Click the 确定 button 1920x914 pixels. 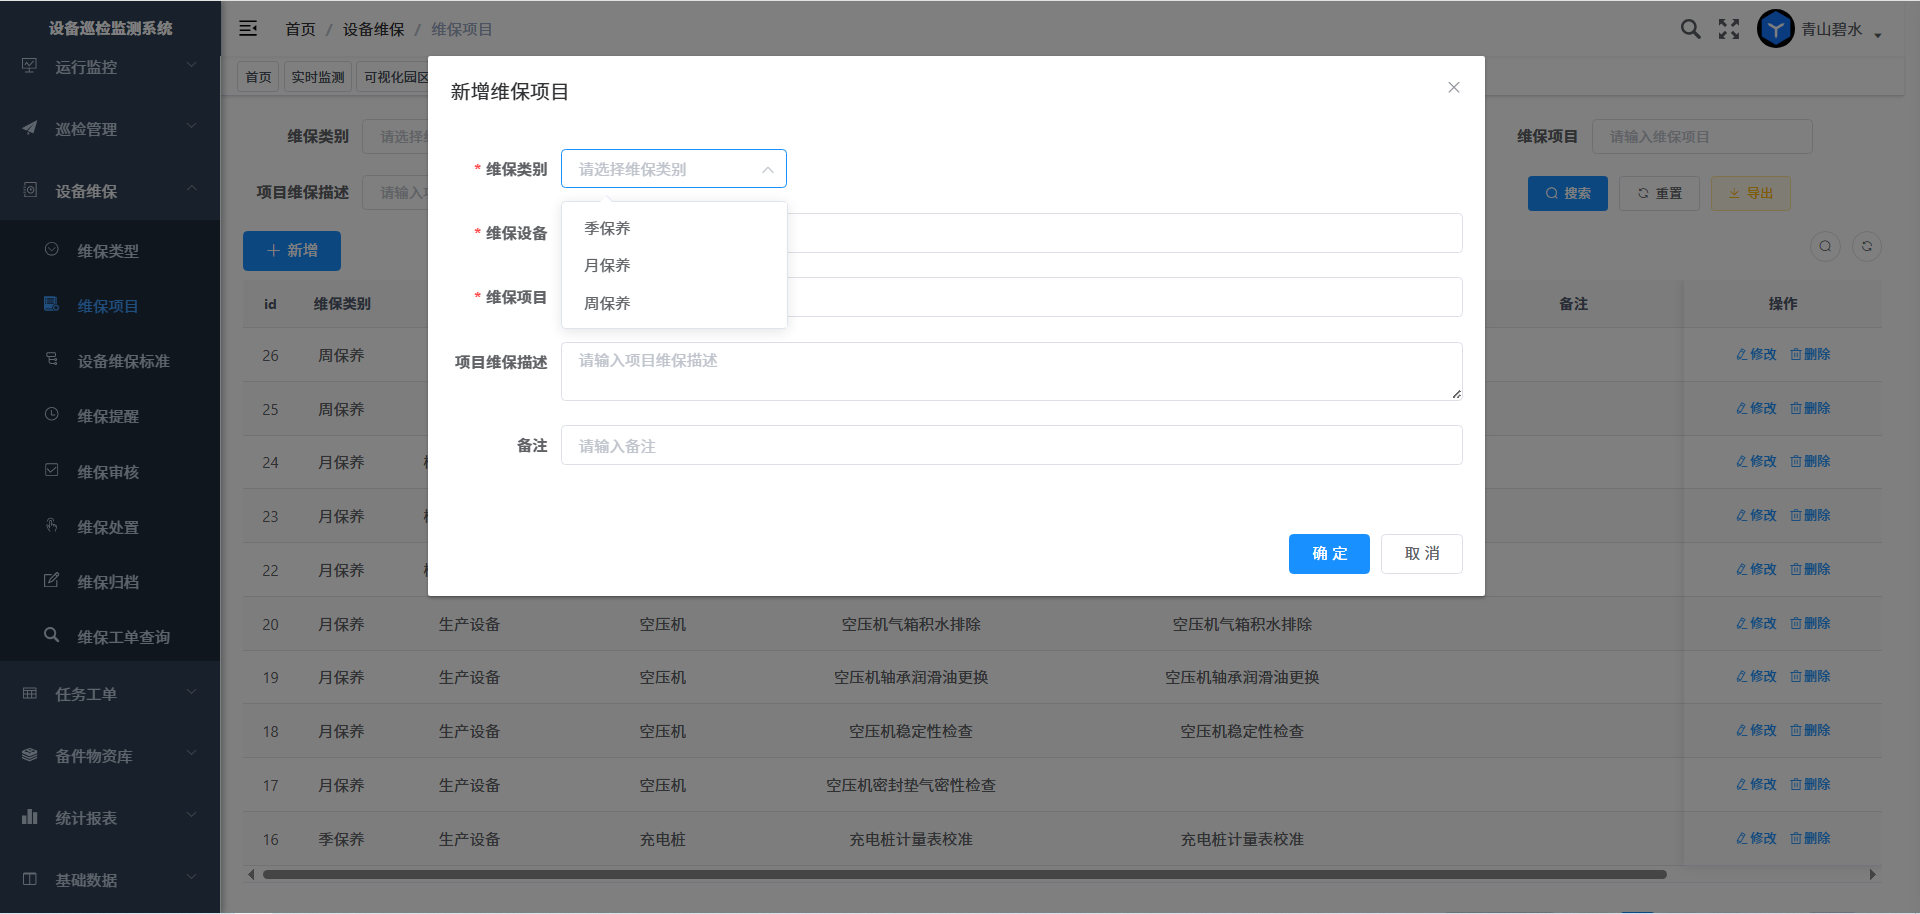point(1328,554)
